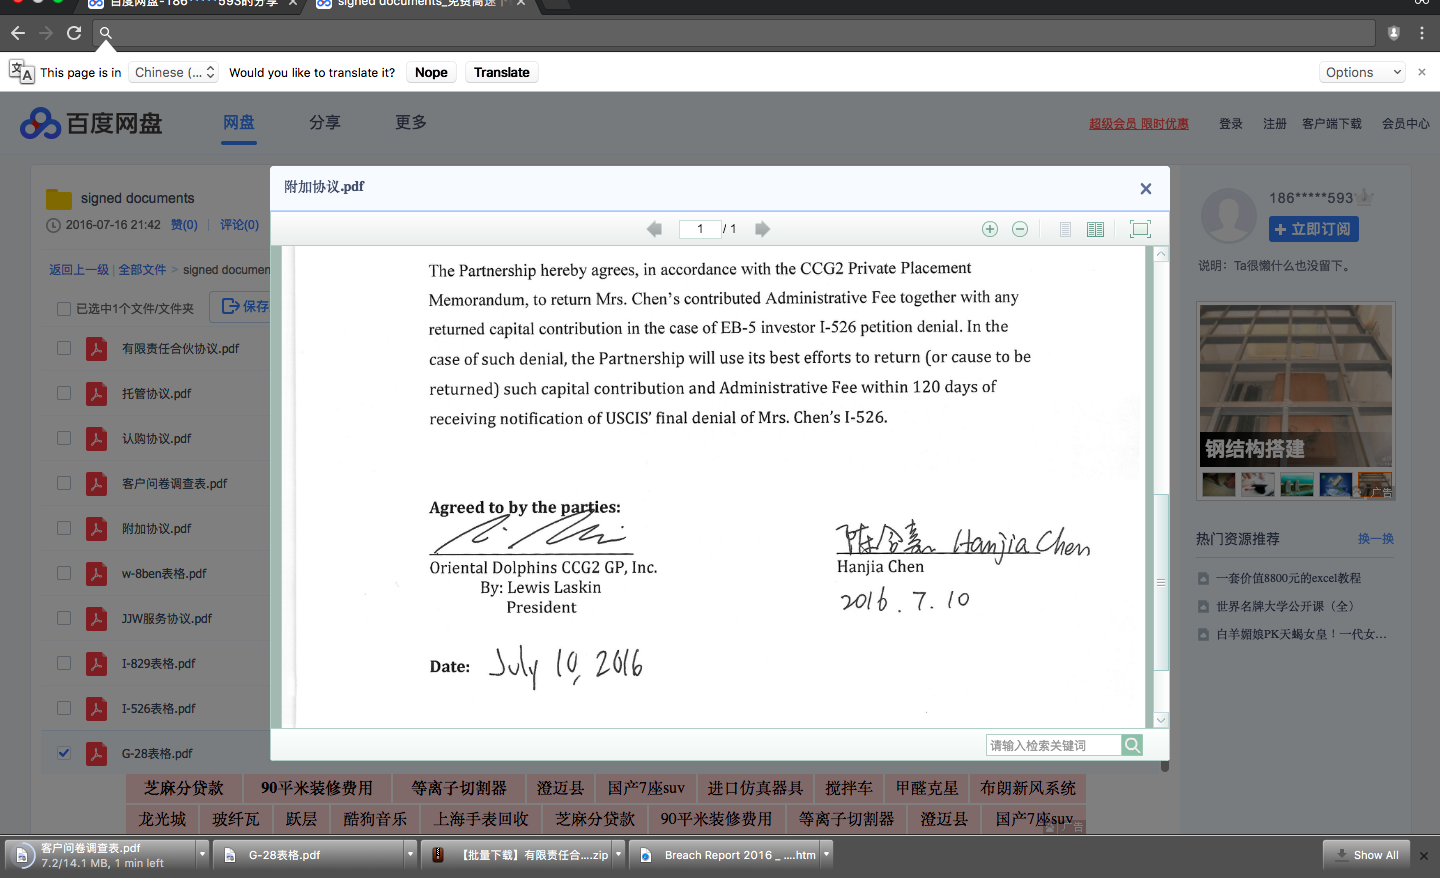
Task: Click the PDF icon for 客户问卷调查表.pdf
Action: tap(96, 483)
